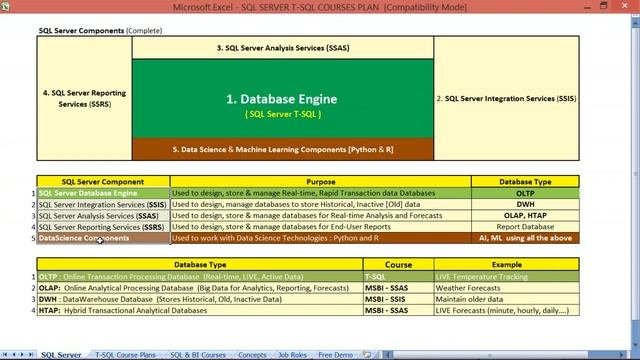Select the cell about Real-time Analysis and Forecasts

tap(321, 216)
